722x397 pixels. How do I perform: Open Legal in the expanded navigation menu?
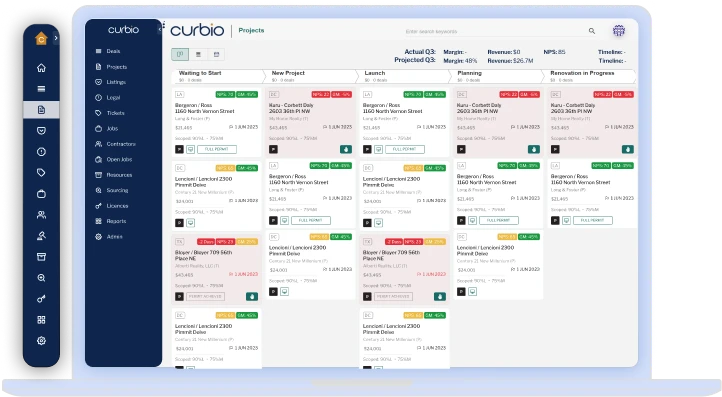tap(108, 98)
